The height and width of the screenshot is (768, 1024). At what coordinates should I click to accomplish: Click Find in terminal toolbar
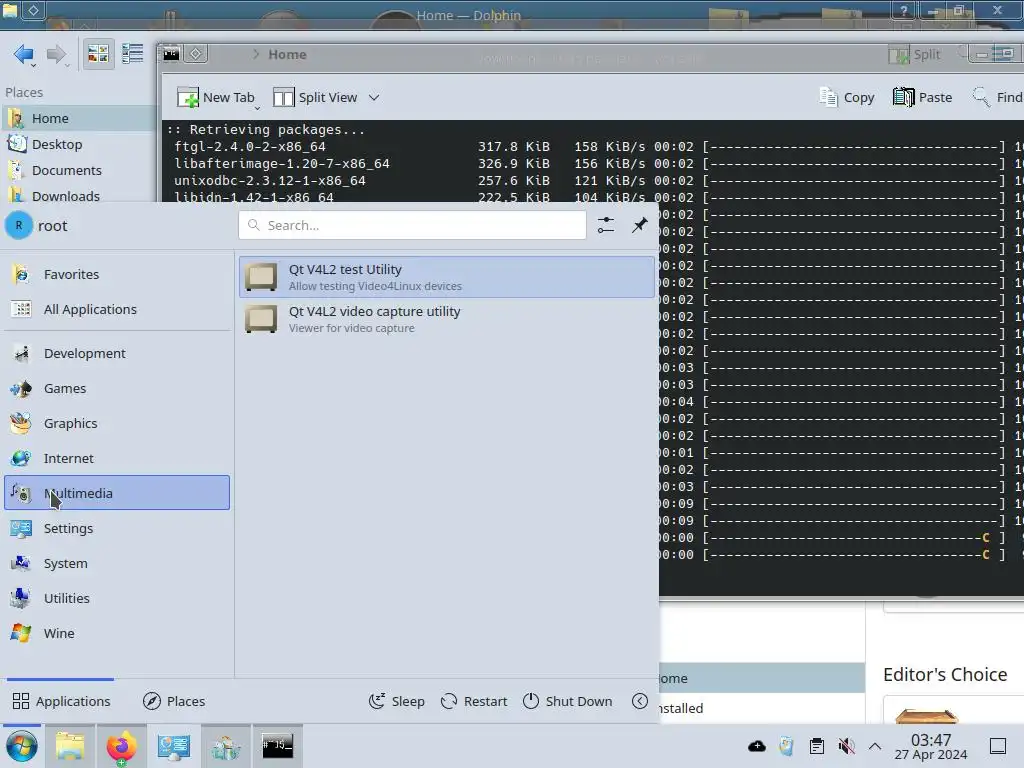click(x=997, y=97)
